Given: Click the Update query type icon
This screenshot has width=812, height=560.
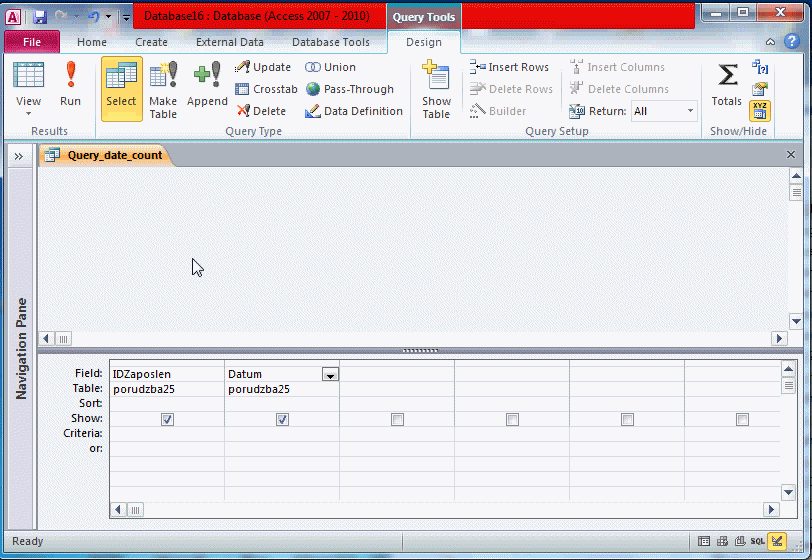Looking at the screenshot, I should (263, 67).
